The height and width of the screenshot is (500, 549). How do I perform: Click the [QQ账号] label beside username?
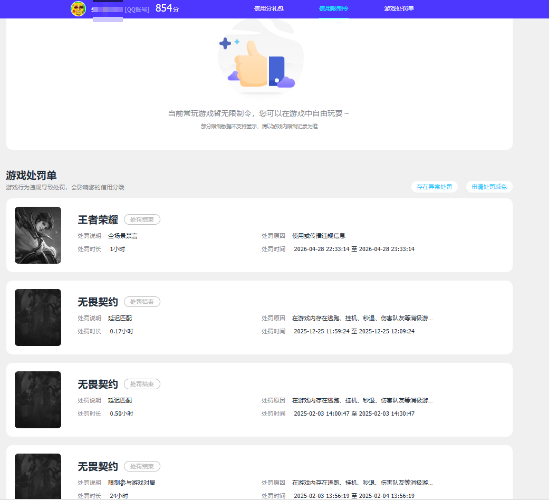(x=137, y=9)
